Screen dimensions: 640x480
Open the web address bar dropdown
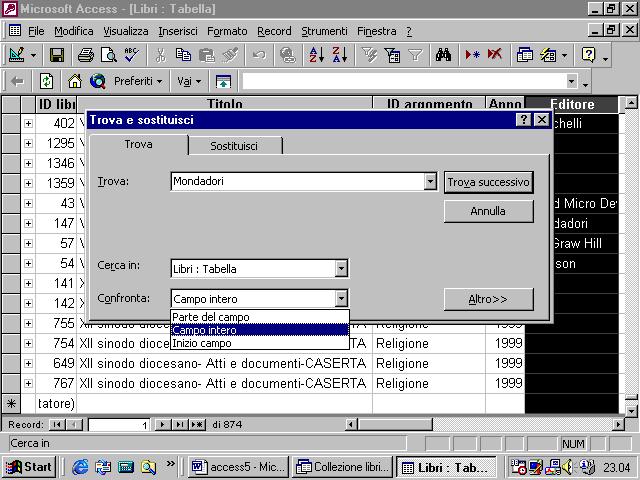tap(572, 81)
